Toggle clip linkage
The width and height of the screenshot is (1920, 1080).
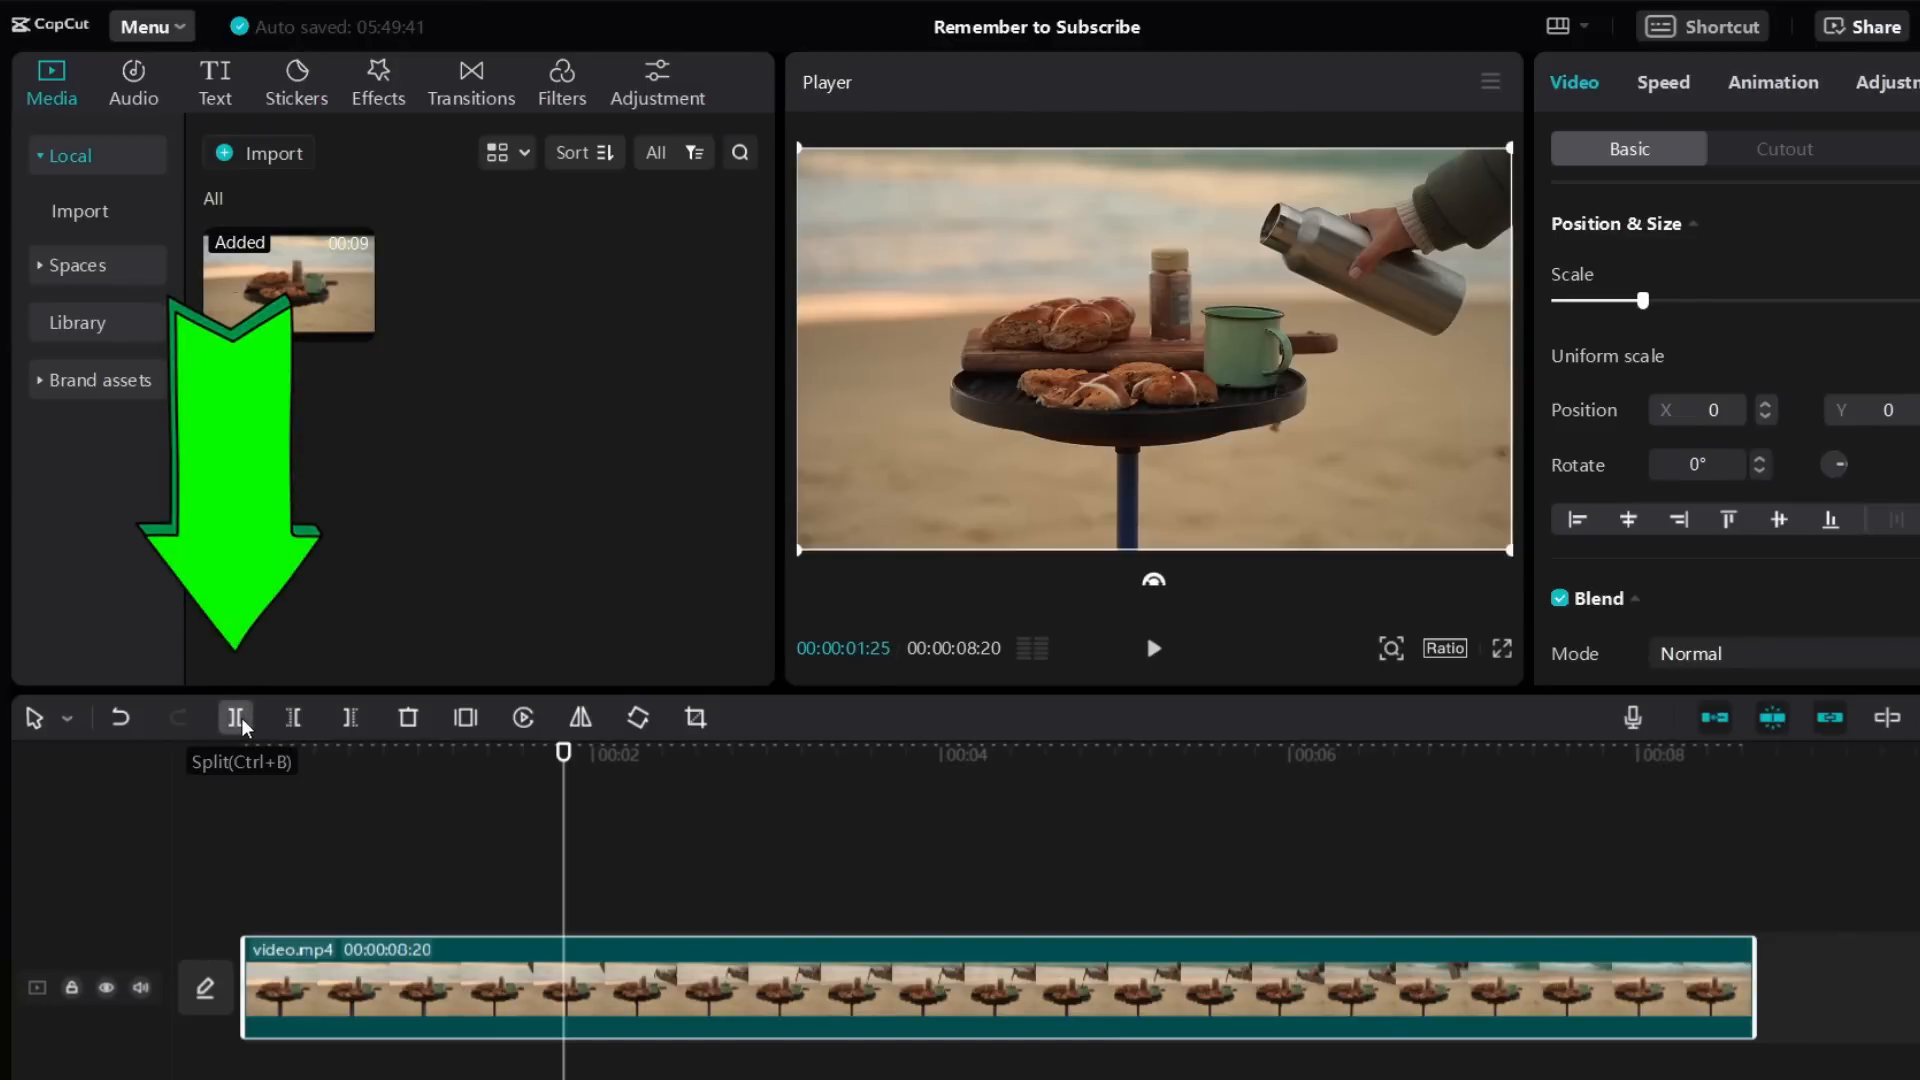click(1830, 717)
